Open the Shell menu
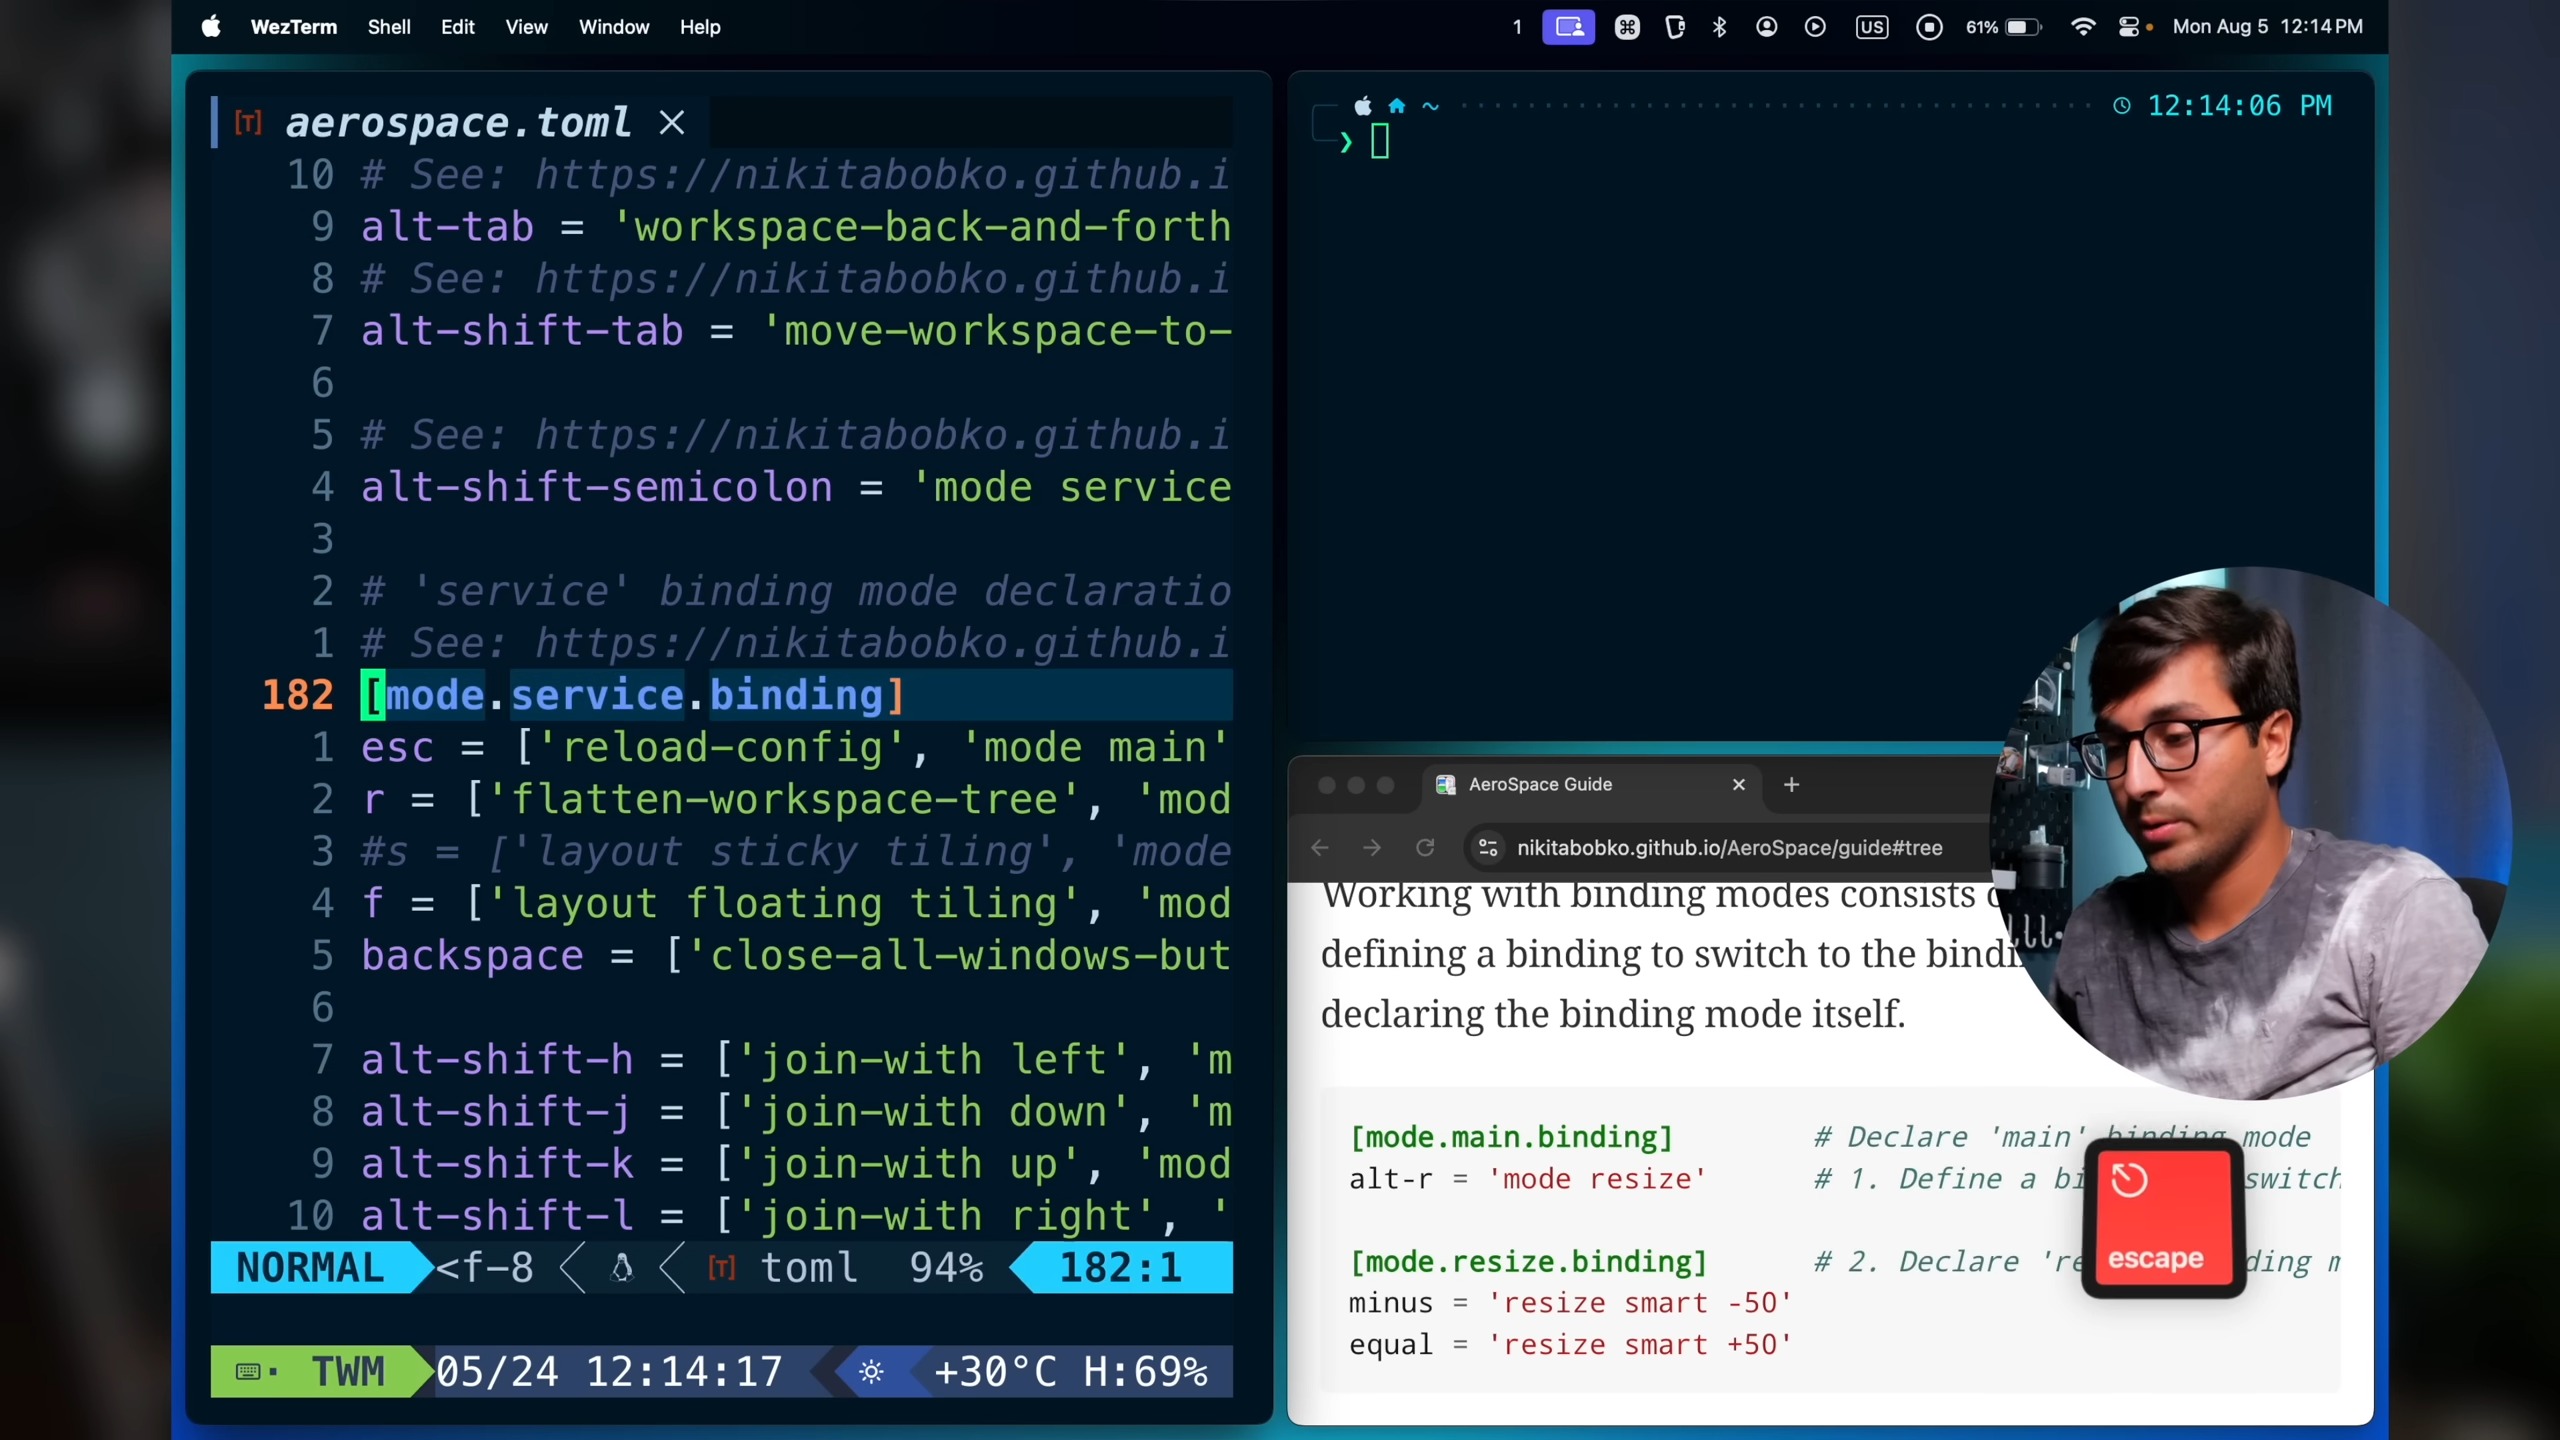Image resolution: width=2560 pixels, height=1440 pixels. click(388, 27)
